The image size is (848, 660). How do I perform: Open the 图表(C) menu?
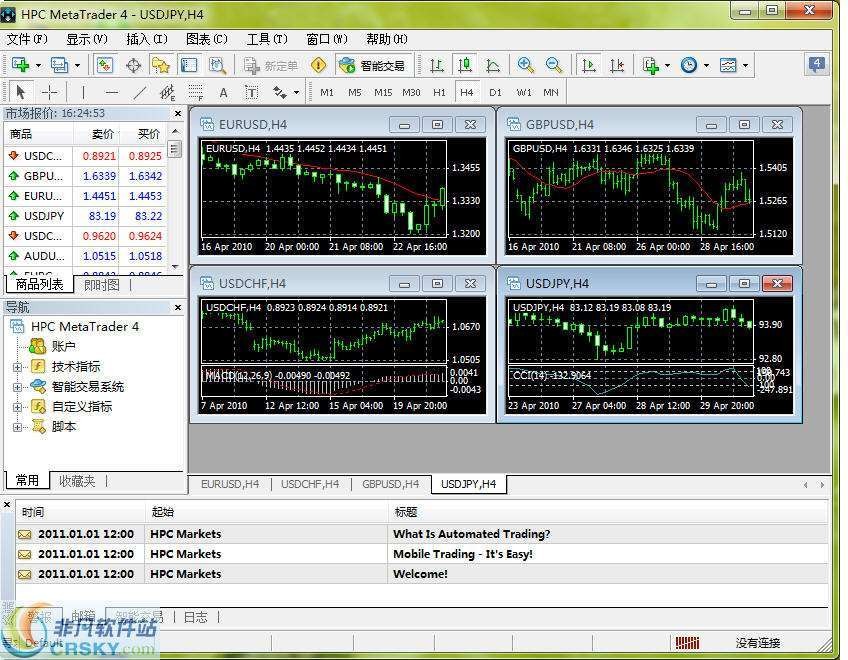click(x=207, y=39)
